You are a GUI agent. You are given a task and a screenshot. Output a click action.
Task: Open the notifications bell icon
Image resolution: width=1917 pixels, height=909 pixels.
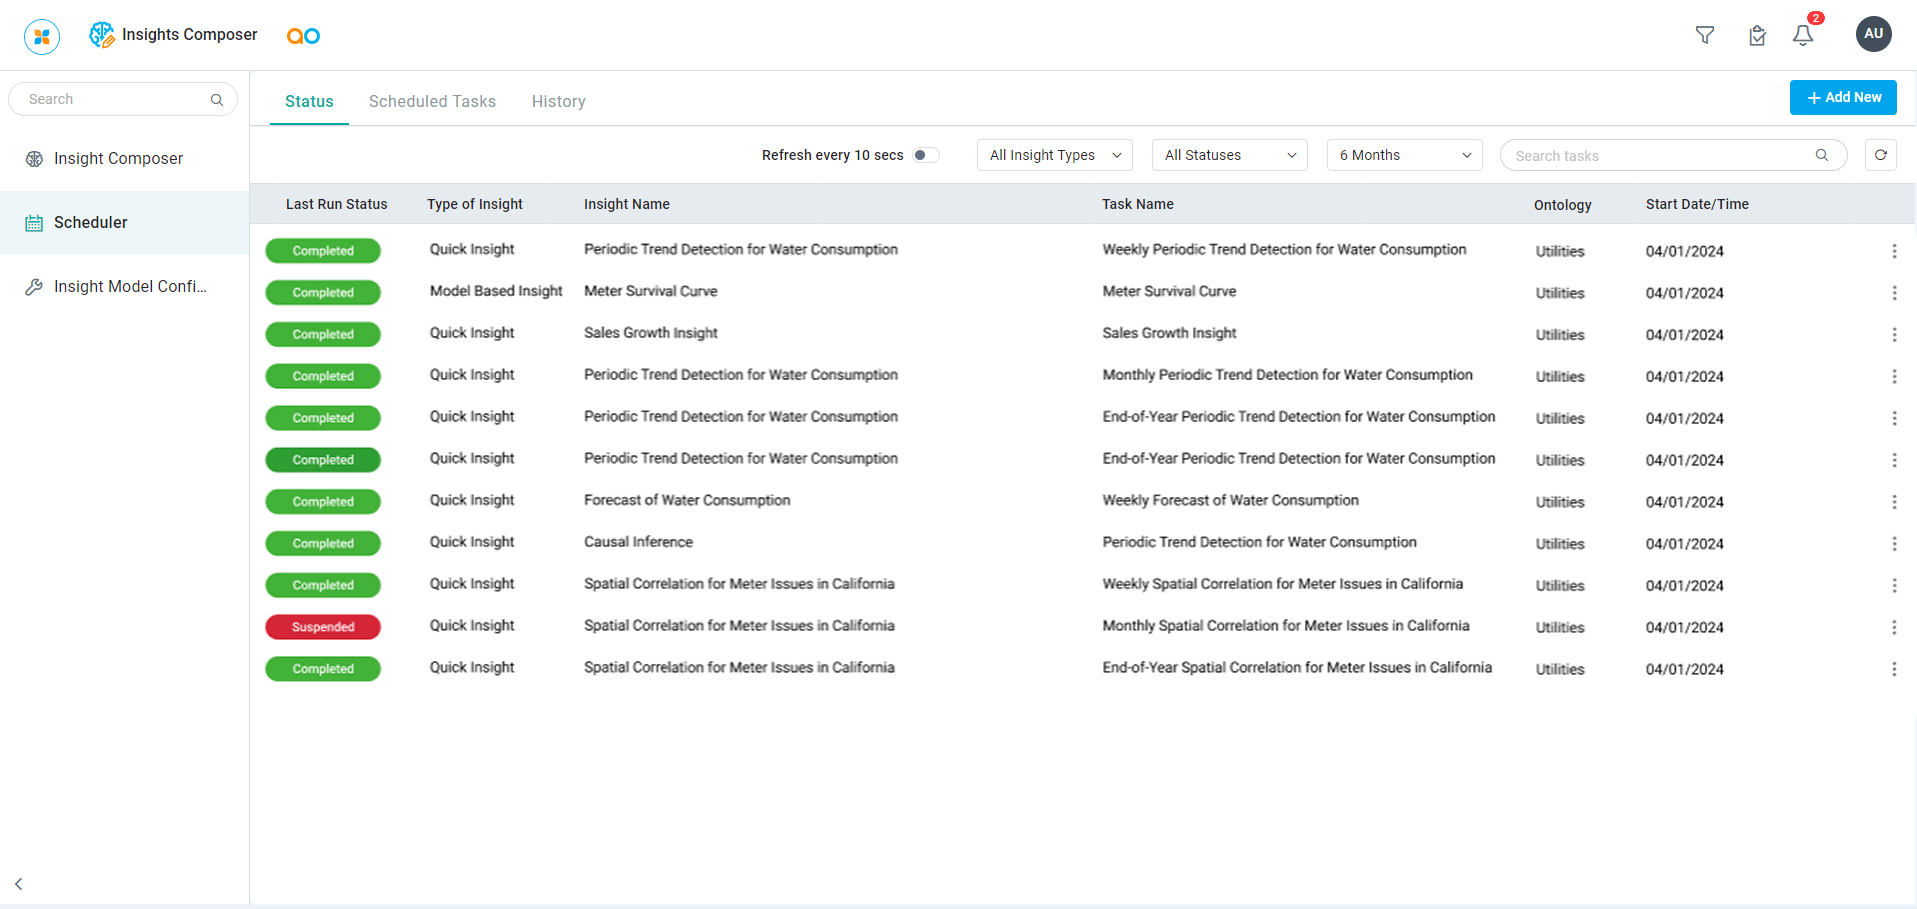(x=1803, y=35)
